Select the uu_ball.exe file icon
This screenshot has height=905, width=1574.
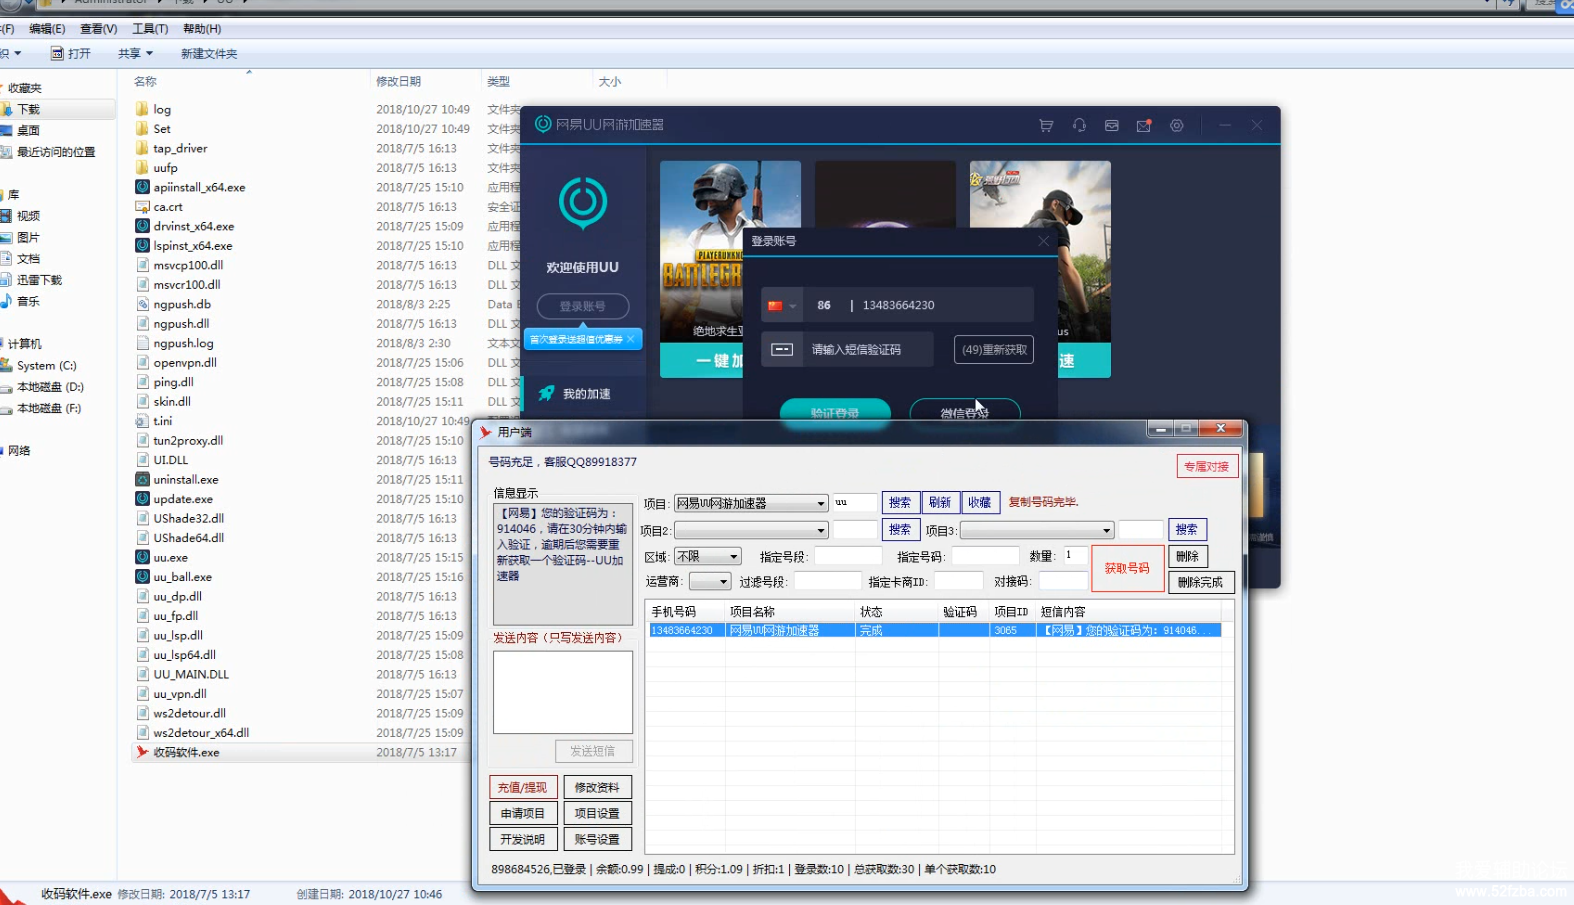click(143, 577)
